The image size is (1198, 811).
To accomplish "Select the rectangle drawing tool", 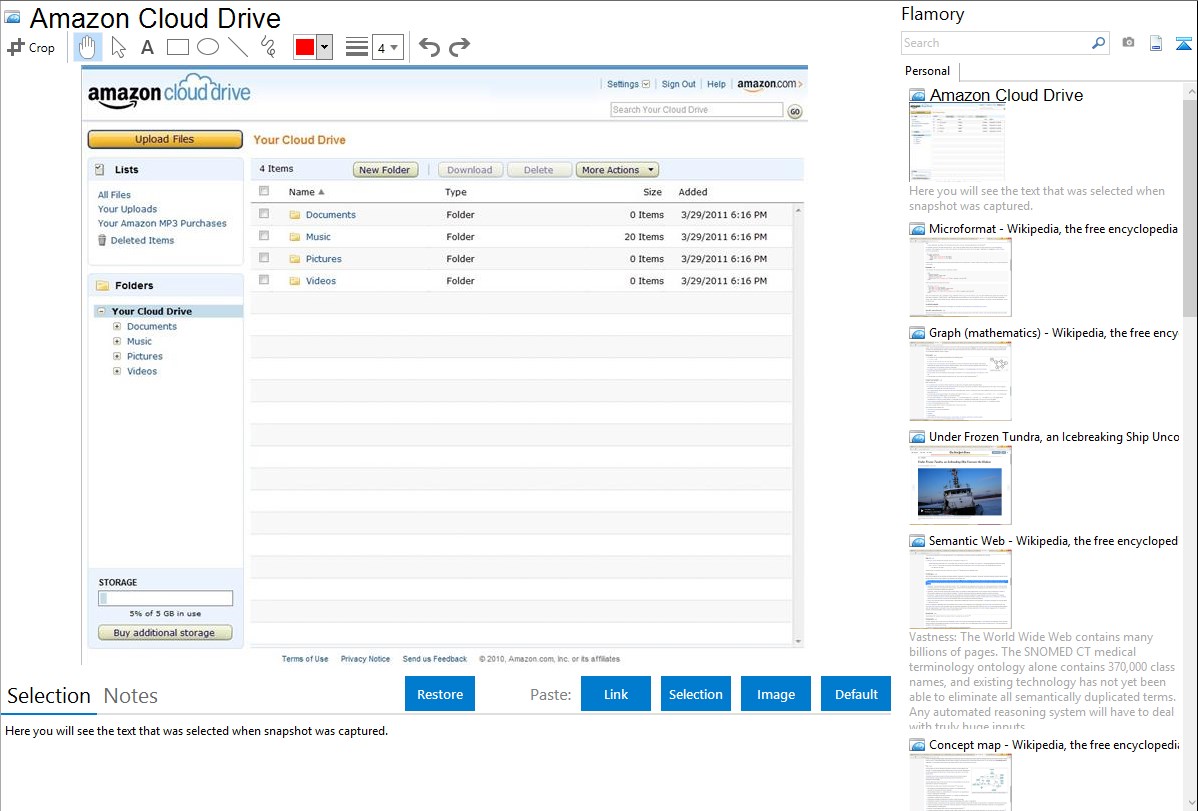I will tap(177, 47).
